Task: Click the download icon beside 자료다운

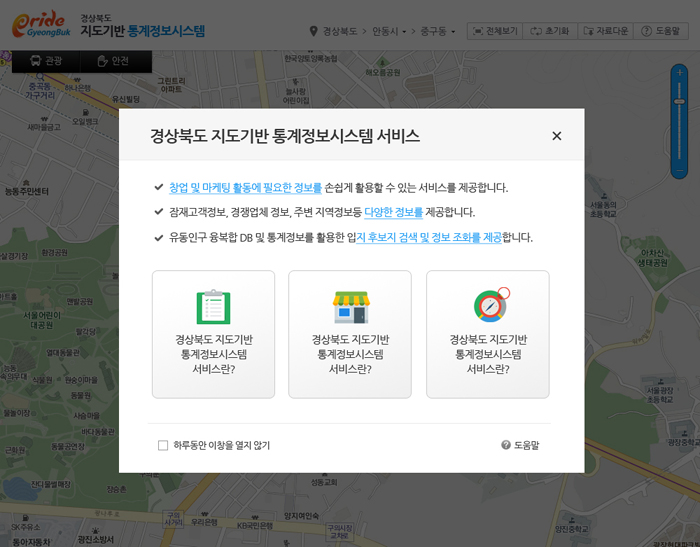Action: (589, 31)
